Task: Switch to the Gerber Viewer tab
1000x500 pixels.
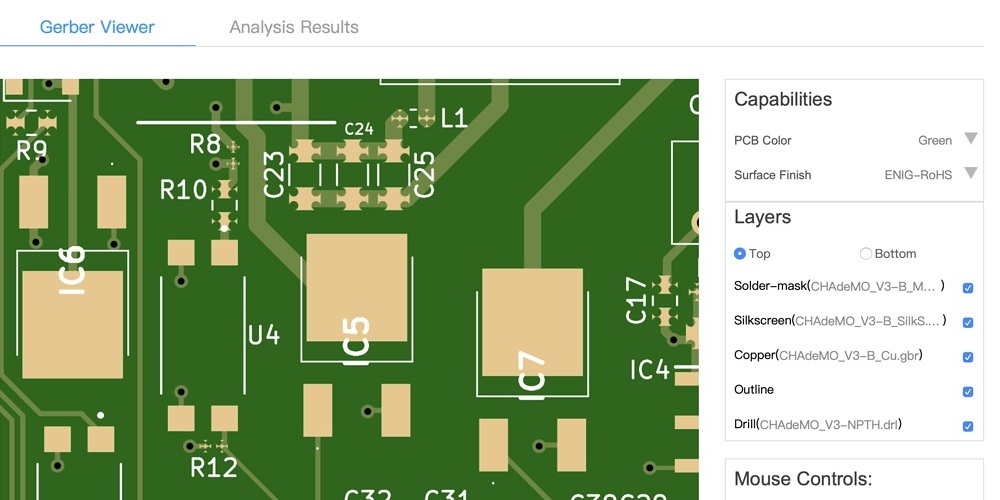Action: point(97,27)
